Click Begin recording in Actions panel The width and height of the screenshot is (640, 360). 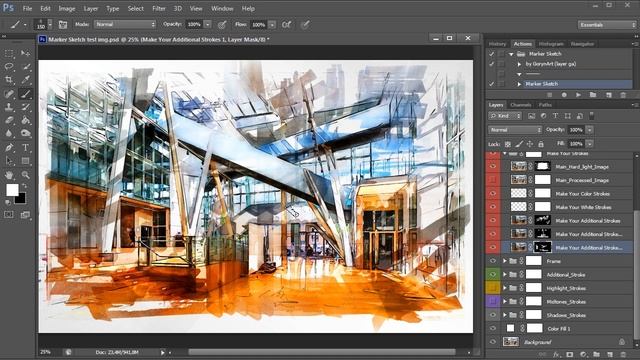(564, 95)
